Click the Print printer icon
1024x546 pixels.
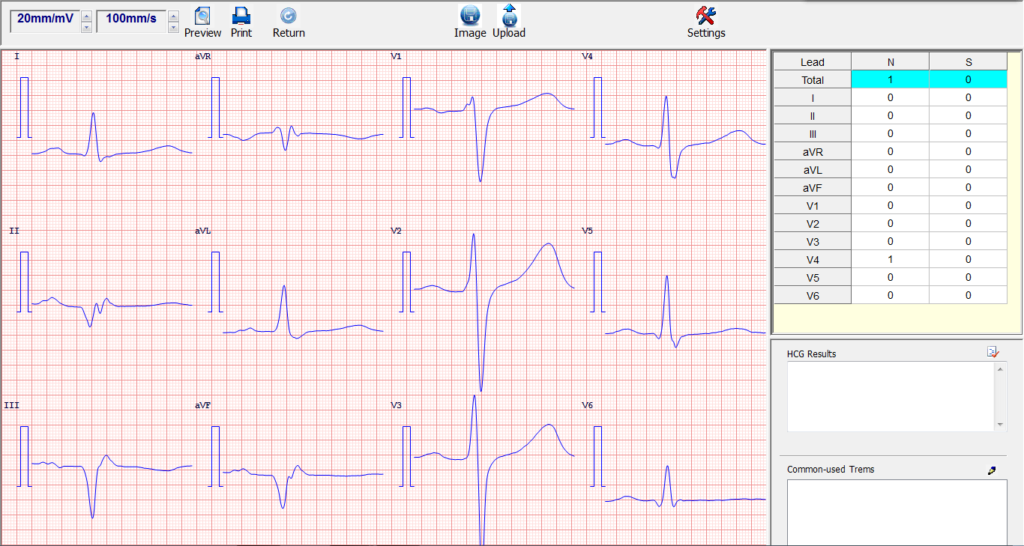[241, 16]
